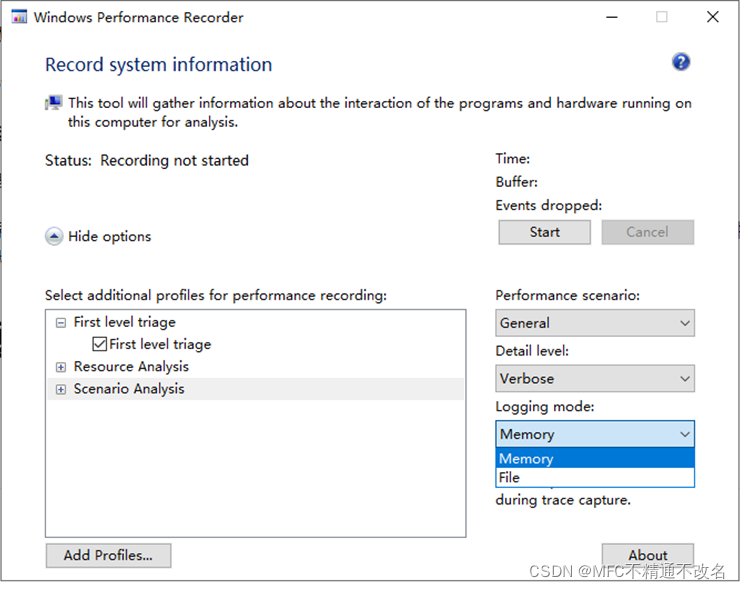Click the 'Buffer:' label
This screenshot has height=589, width=740.
[517, 182]
